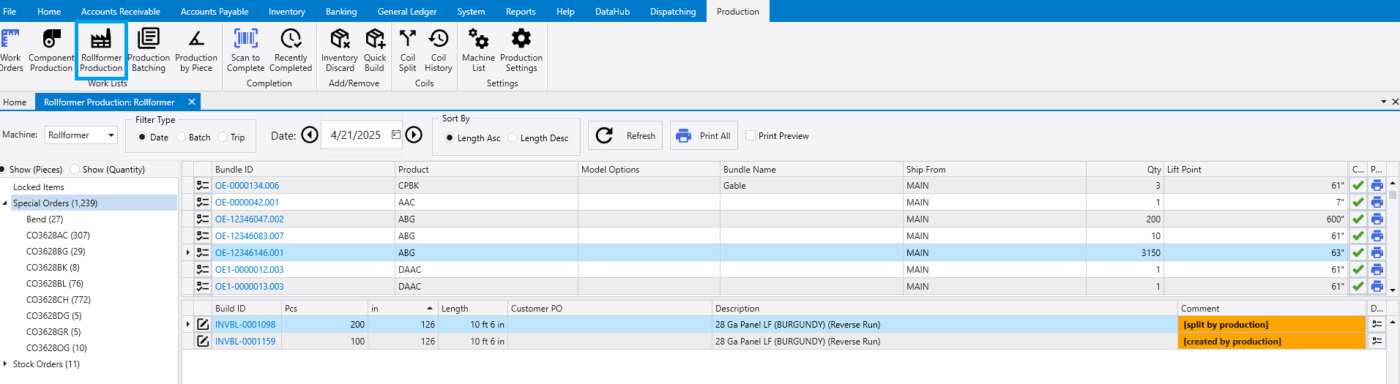Open Inventory Discard
1400x384 pixels.
(x=339, y=49)
